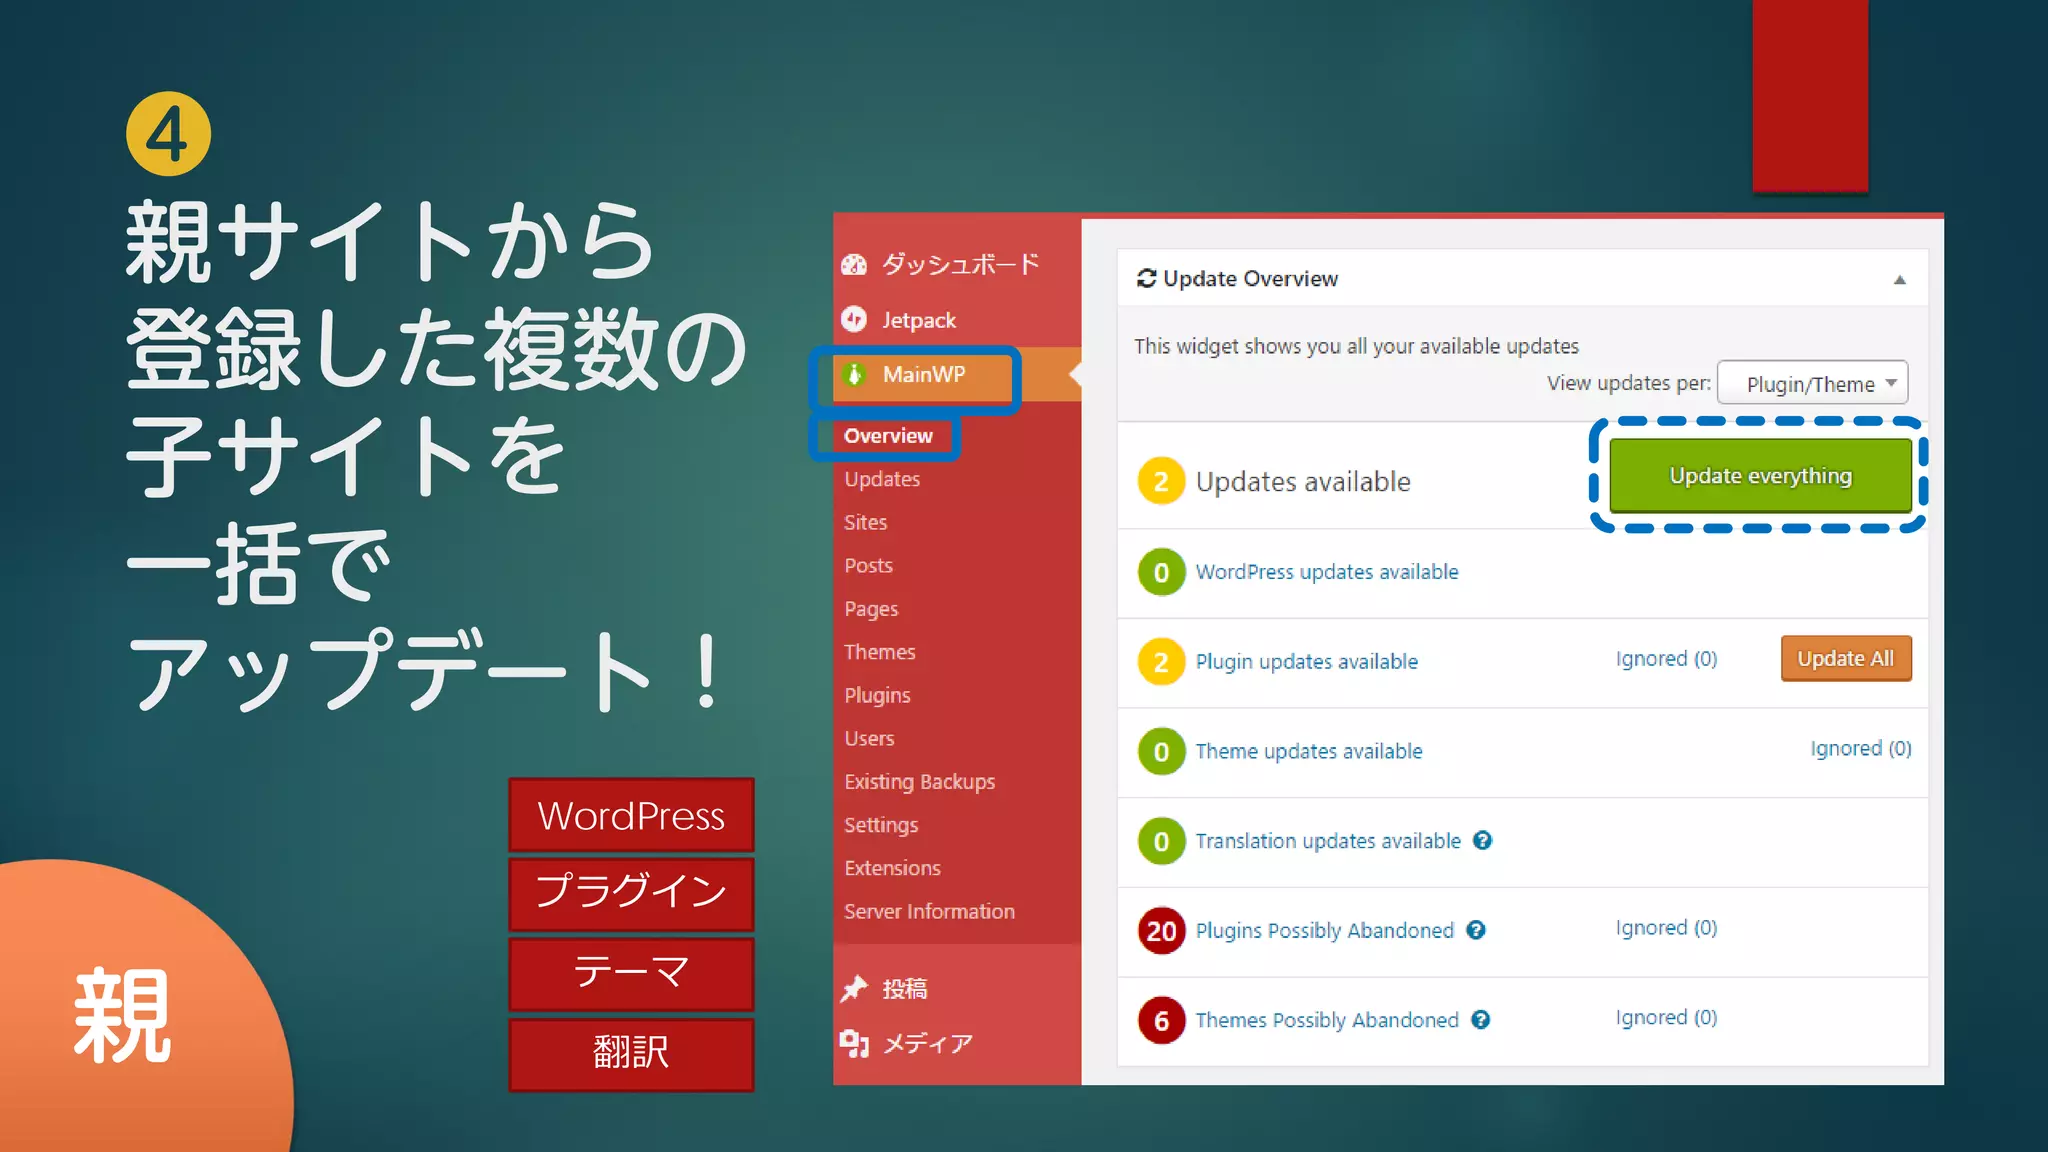Open Plugin updates available link

[x=1306, y=662]
